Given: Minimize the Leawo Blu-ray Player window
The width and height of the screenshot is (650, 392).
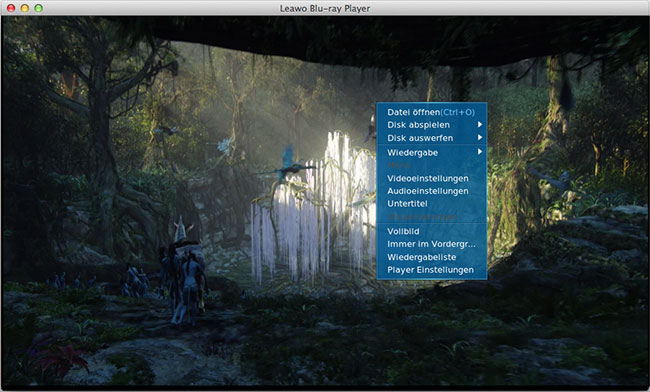Looking at the screenshot, I should click(25, 8).
